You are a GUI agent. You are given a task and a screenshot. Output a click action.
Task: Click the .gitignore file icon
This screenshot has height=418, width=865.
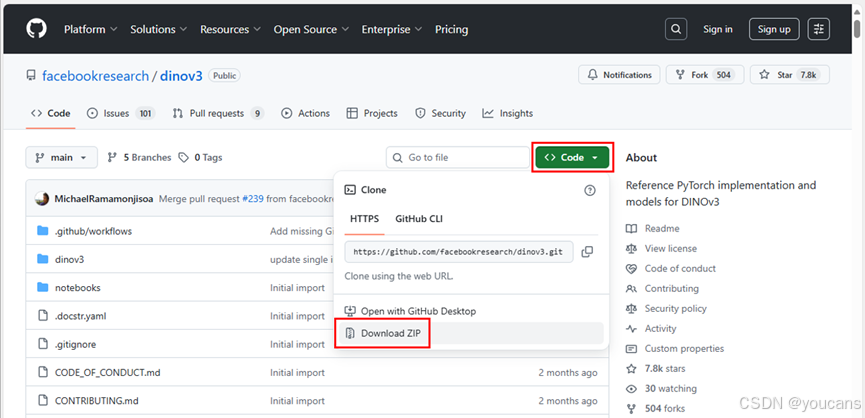(43, 344)
